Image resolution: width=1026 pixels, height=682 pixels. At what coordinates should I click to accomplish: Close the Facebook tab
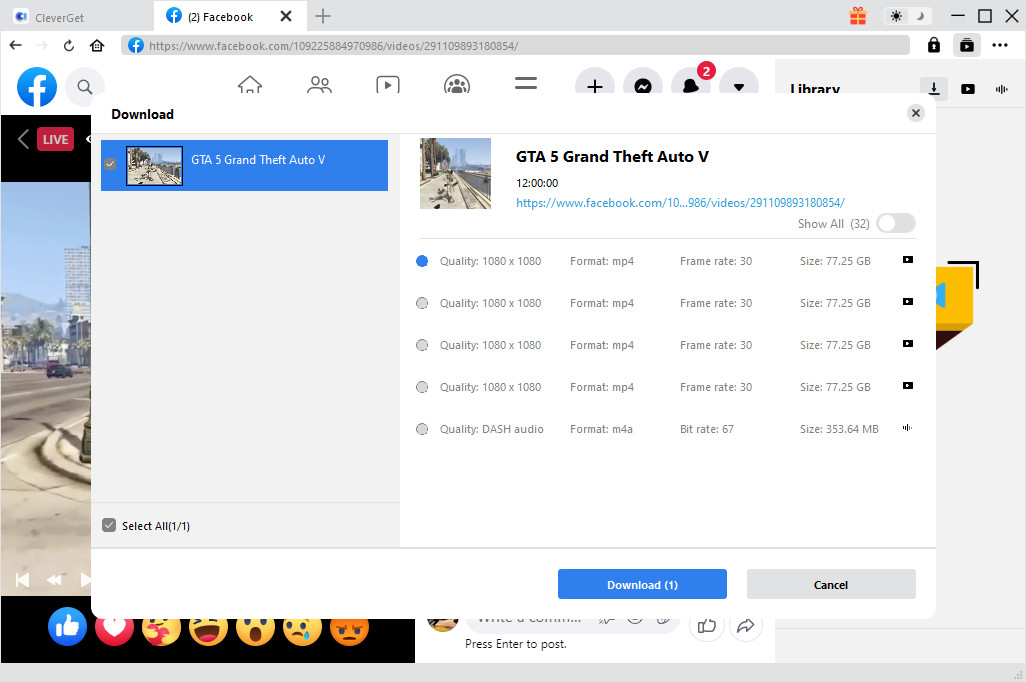point(286,16)
